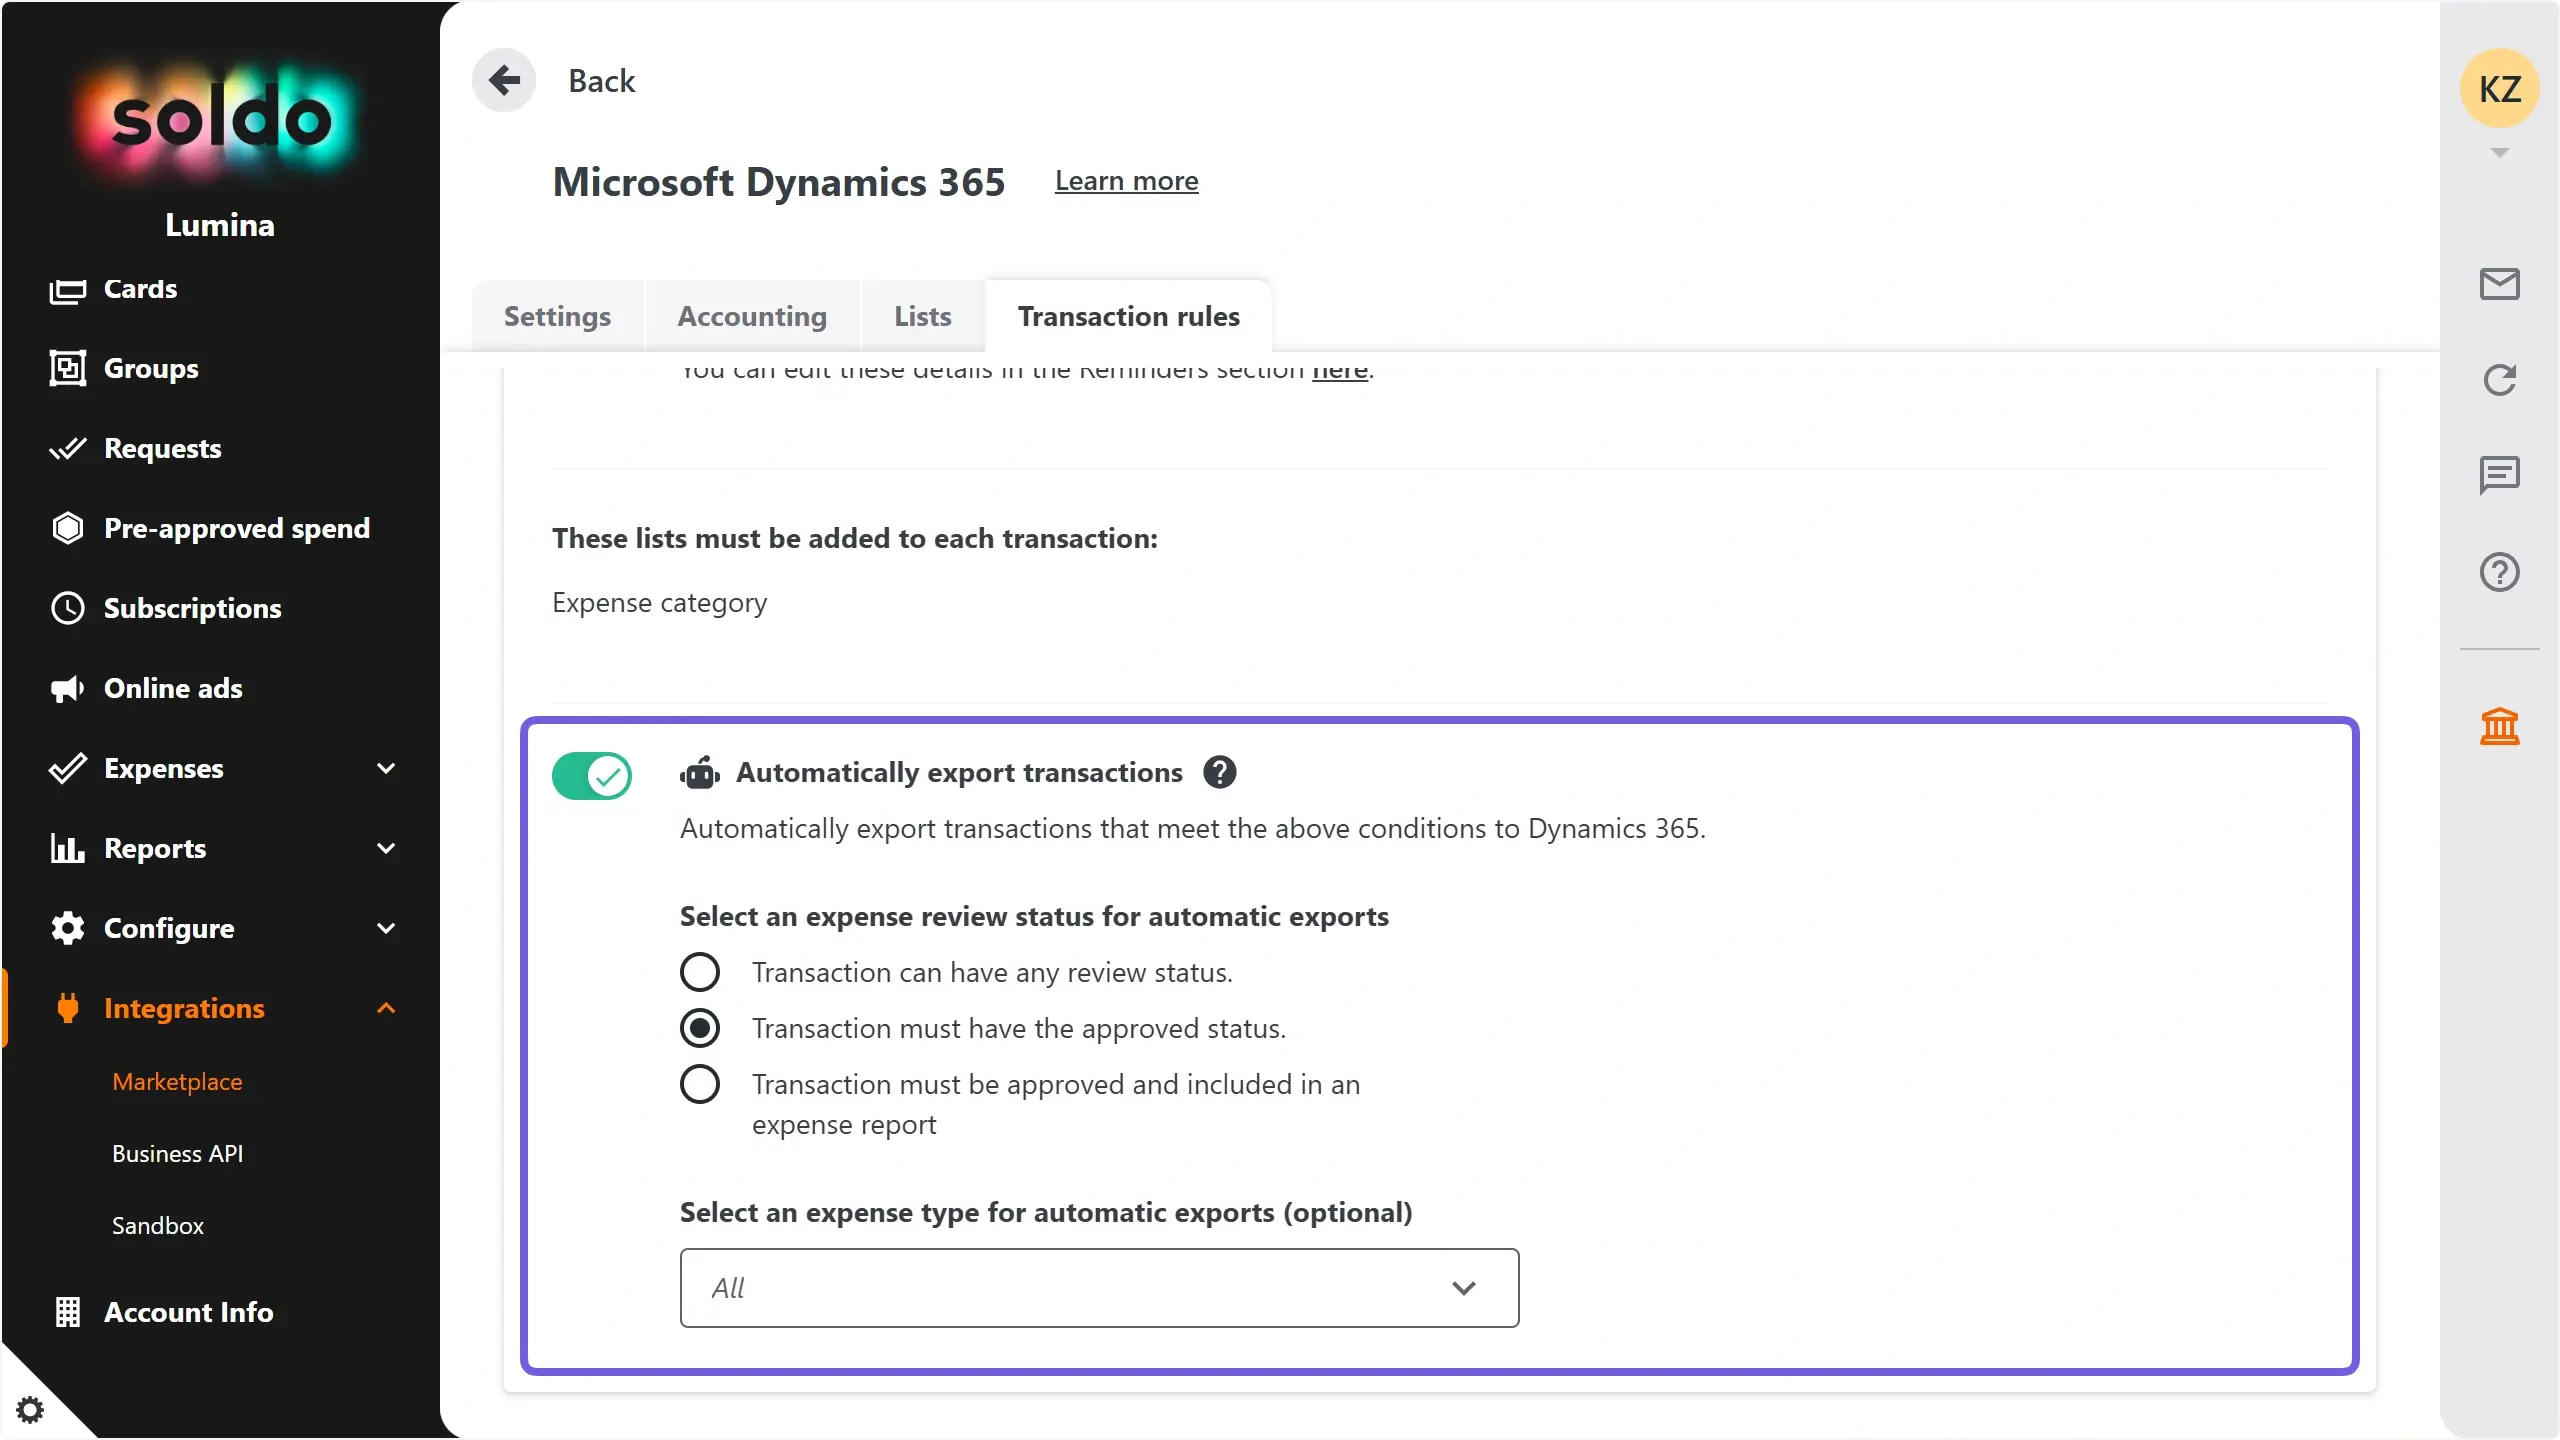Click the question mark next to Automatically export transactions
The width and height of the screenshot is (2560, 1440).
pos(1219,772)
